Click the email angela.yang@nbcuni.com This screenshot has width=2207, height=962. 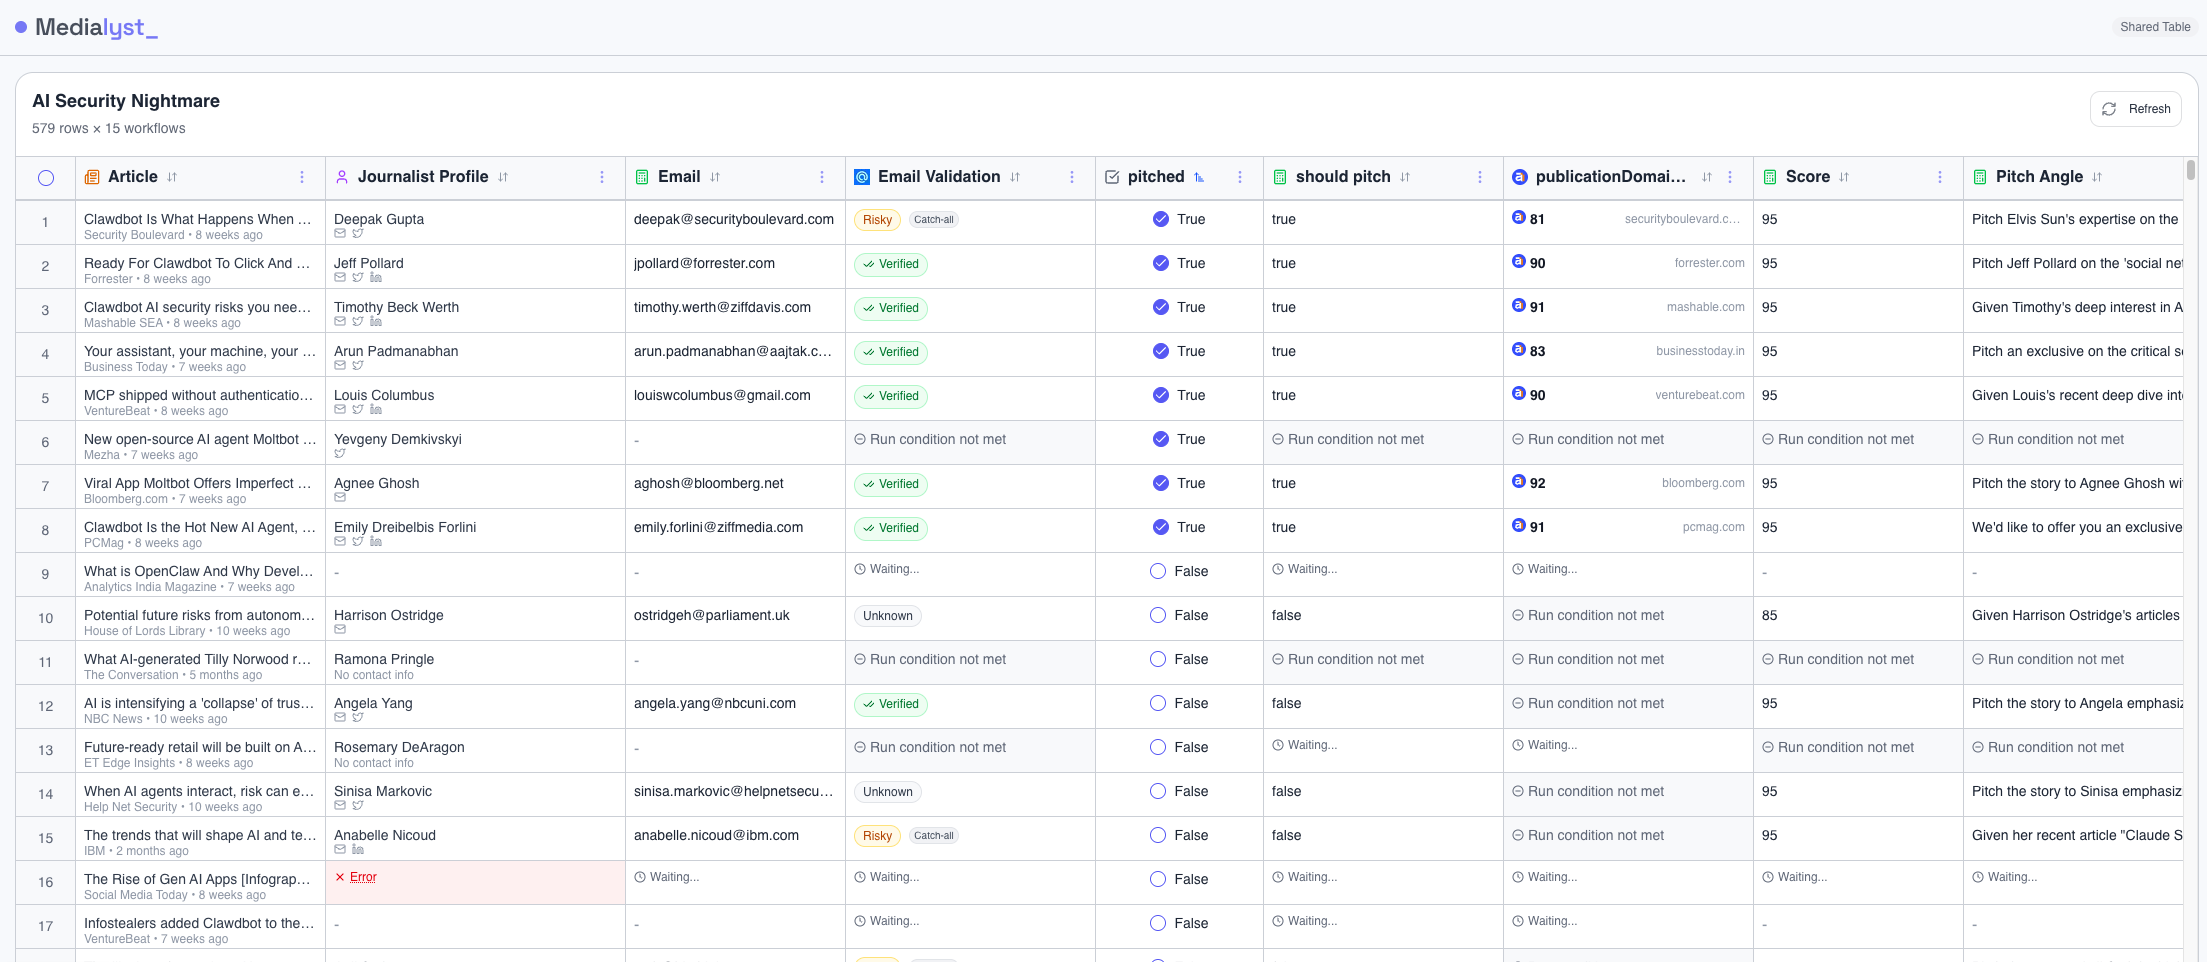[x=715, y=703]
